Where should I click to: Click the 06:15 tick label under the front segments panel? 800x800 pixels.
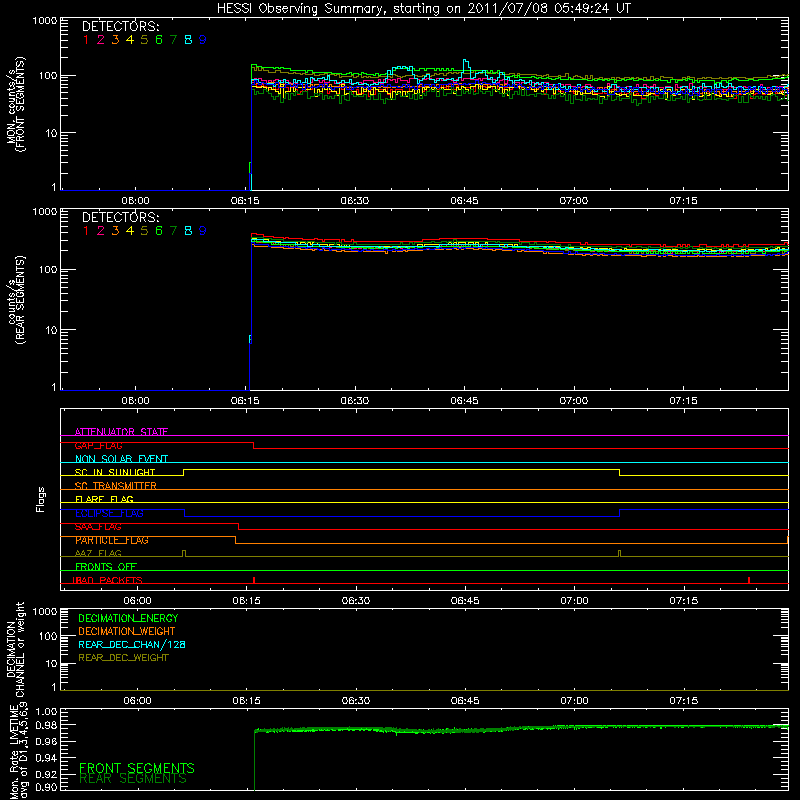tap(245, 201)
